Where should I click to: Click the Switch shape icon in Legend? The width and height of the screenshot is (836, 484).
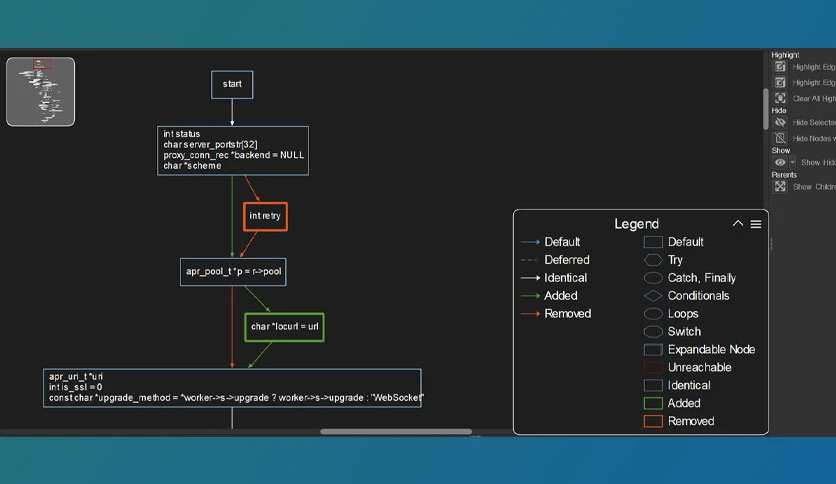(653, 332)
